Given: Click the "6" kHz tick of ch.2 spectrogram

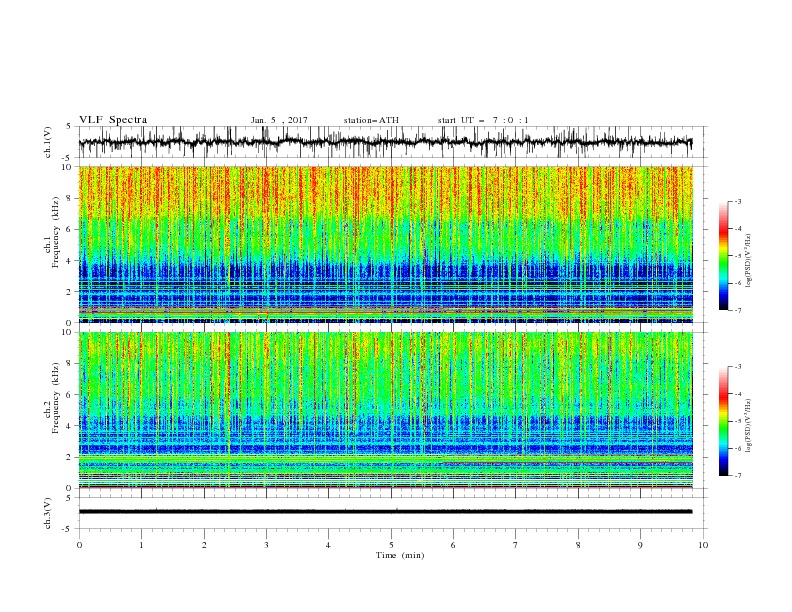Looking at the screenshot, I should click(69, 394).
